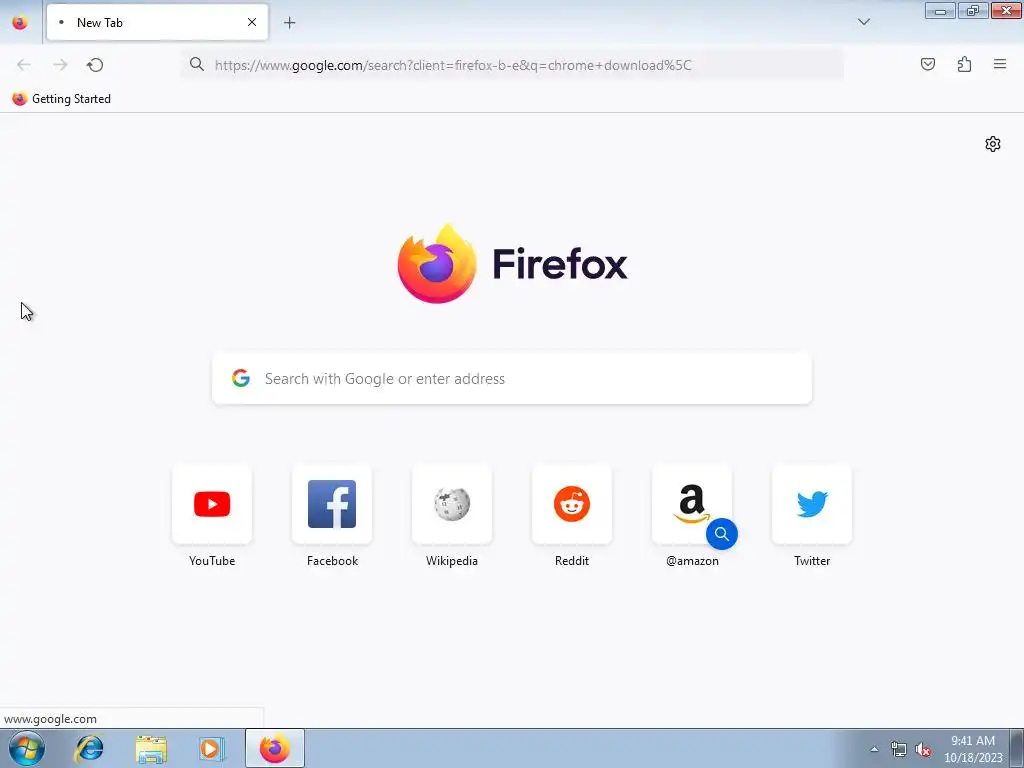Open the muted volume tray icon
1024x768 pixels.
[x=923, y=749]
